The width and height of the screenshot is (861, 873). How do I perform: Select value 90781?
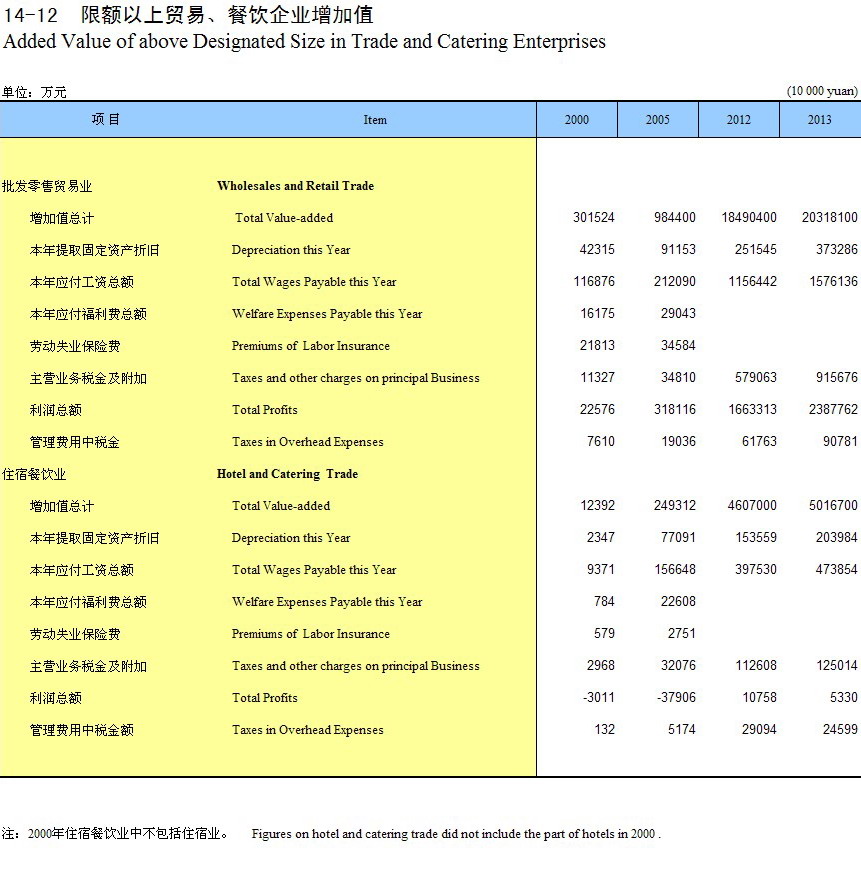pos(840,442)
